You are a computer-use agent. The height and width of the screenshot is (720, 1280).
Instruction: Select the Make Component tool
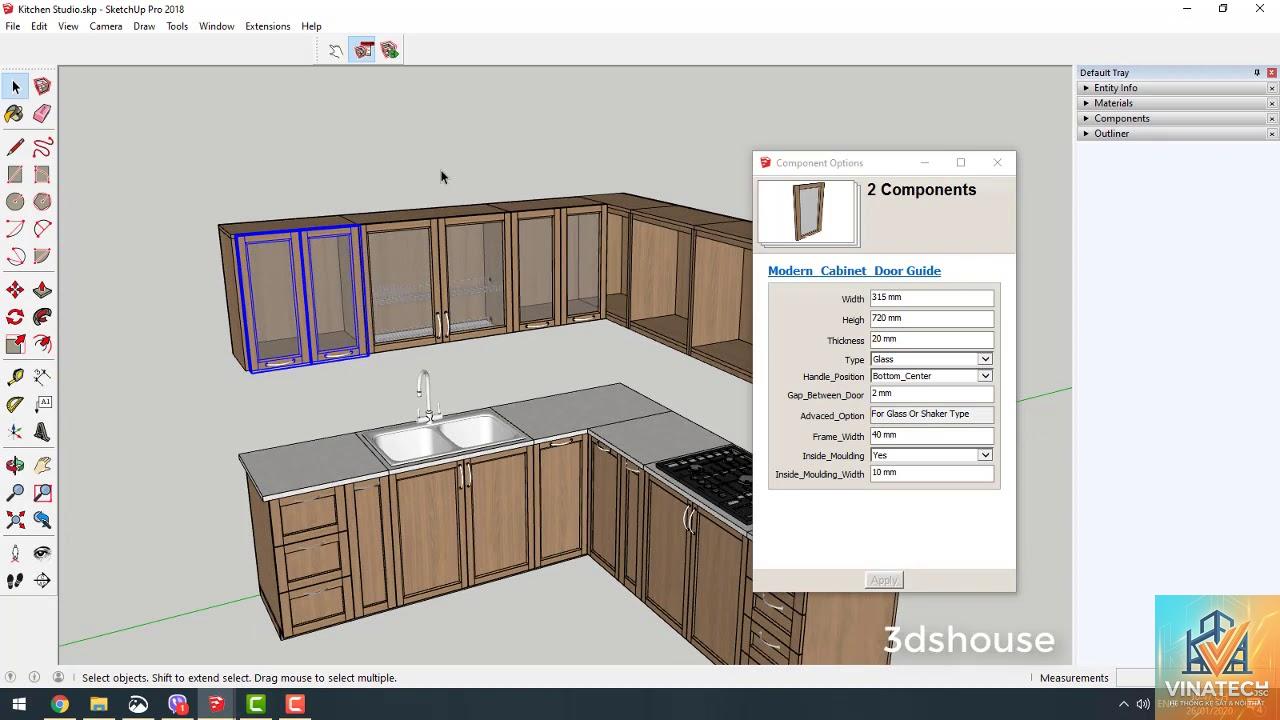coord(42,87)
